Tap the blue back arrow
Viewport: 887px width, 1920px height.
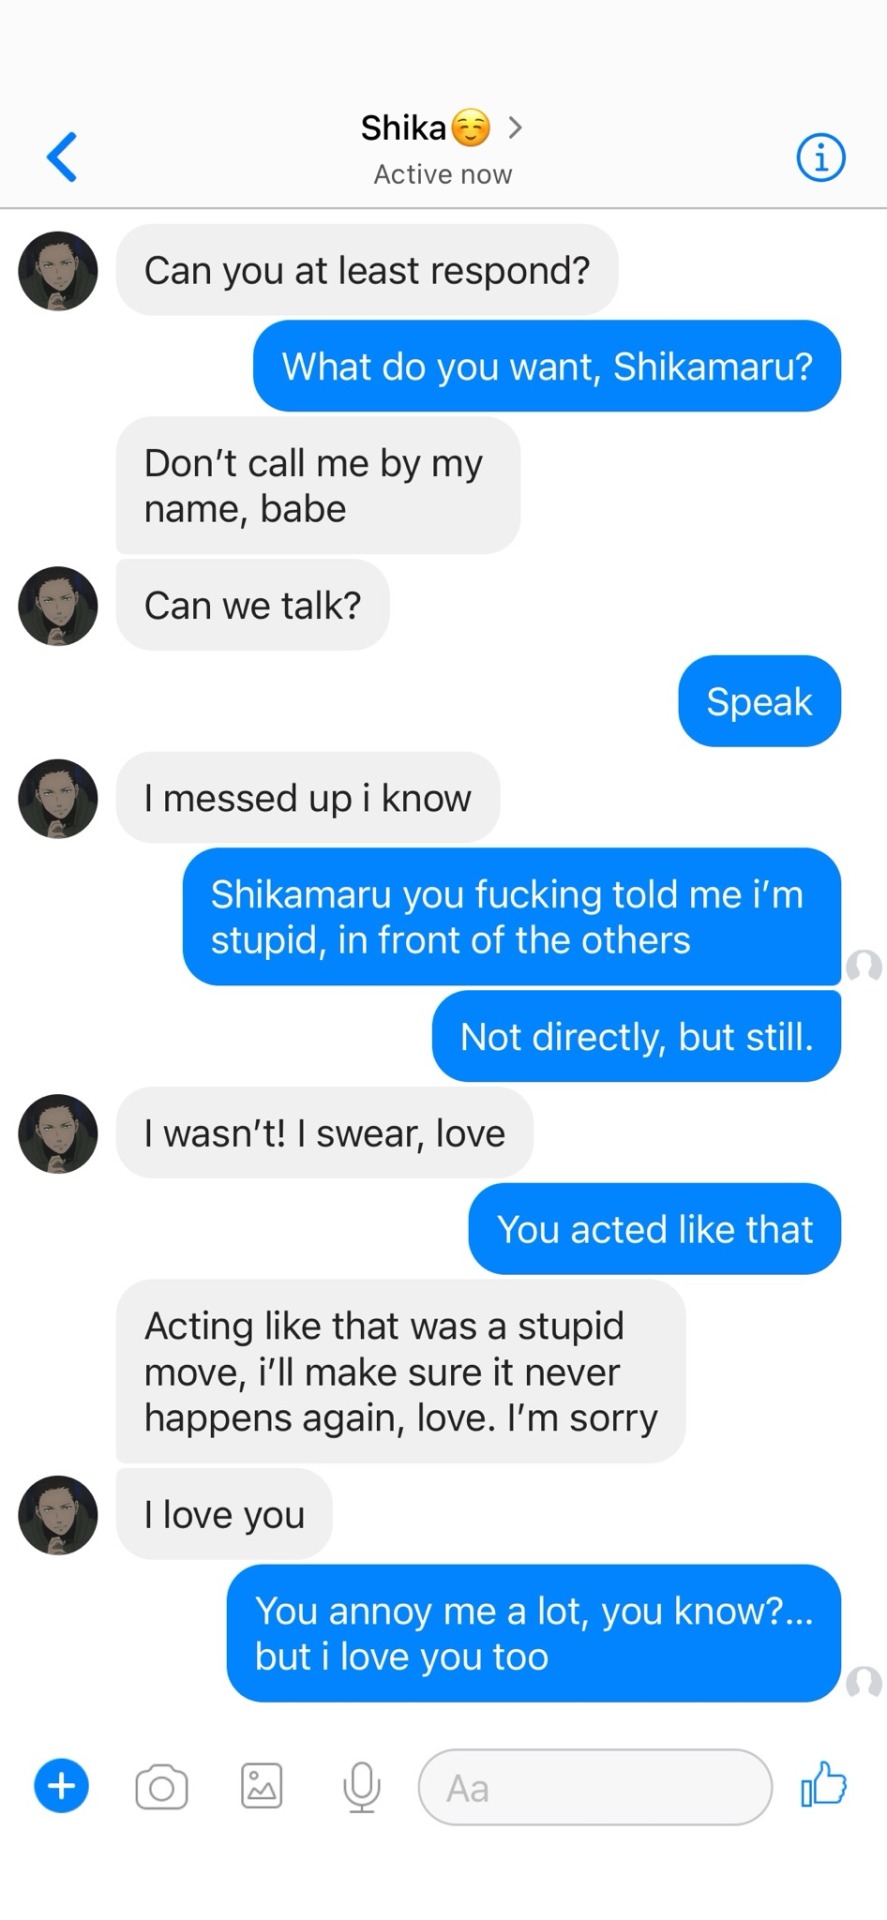[62, 157]
